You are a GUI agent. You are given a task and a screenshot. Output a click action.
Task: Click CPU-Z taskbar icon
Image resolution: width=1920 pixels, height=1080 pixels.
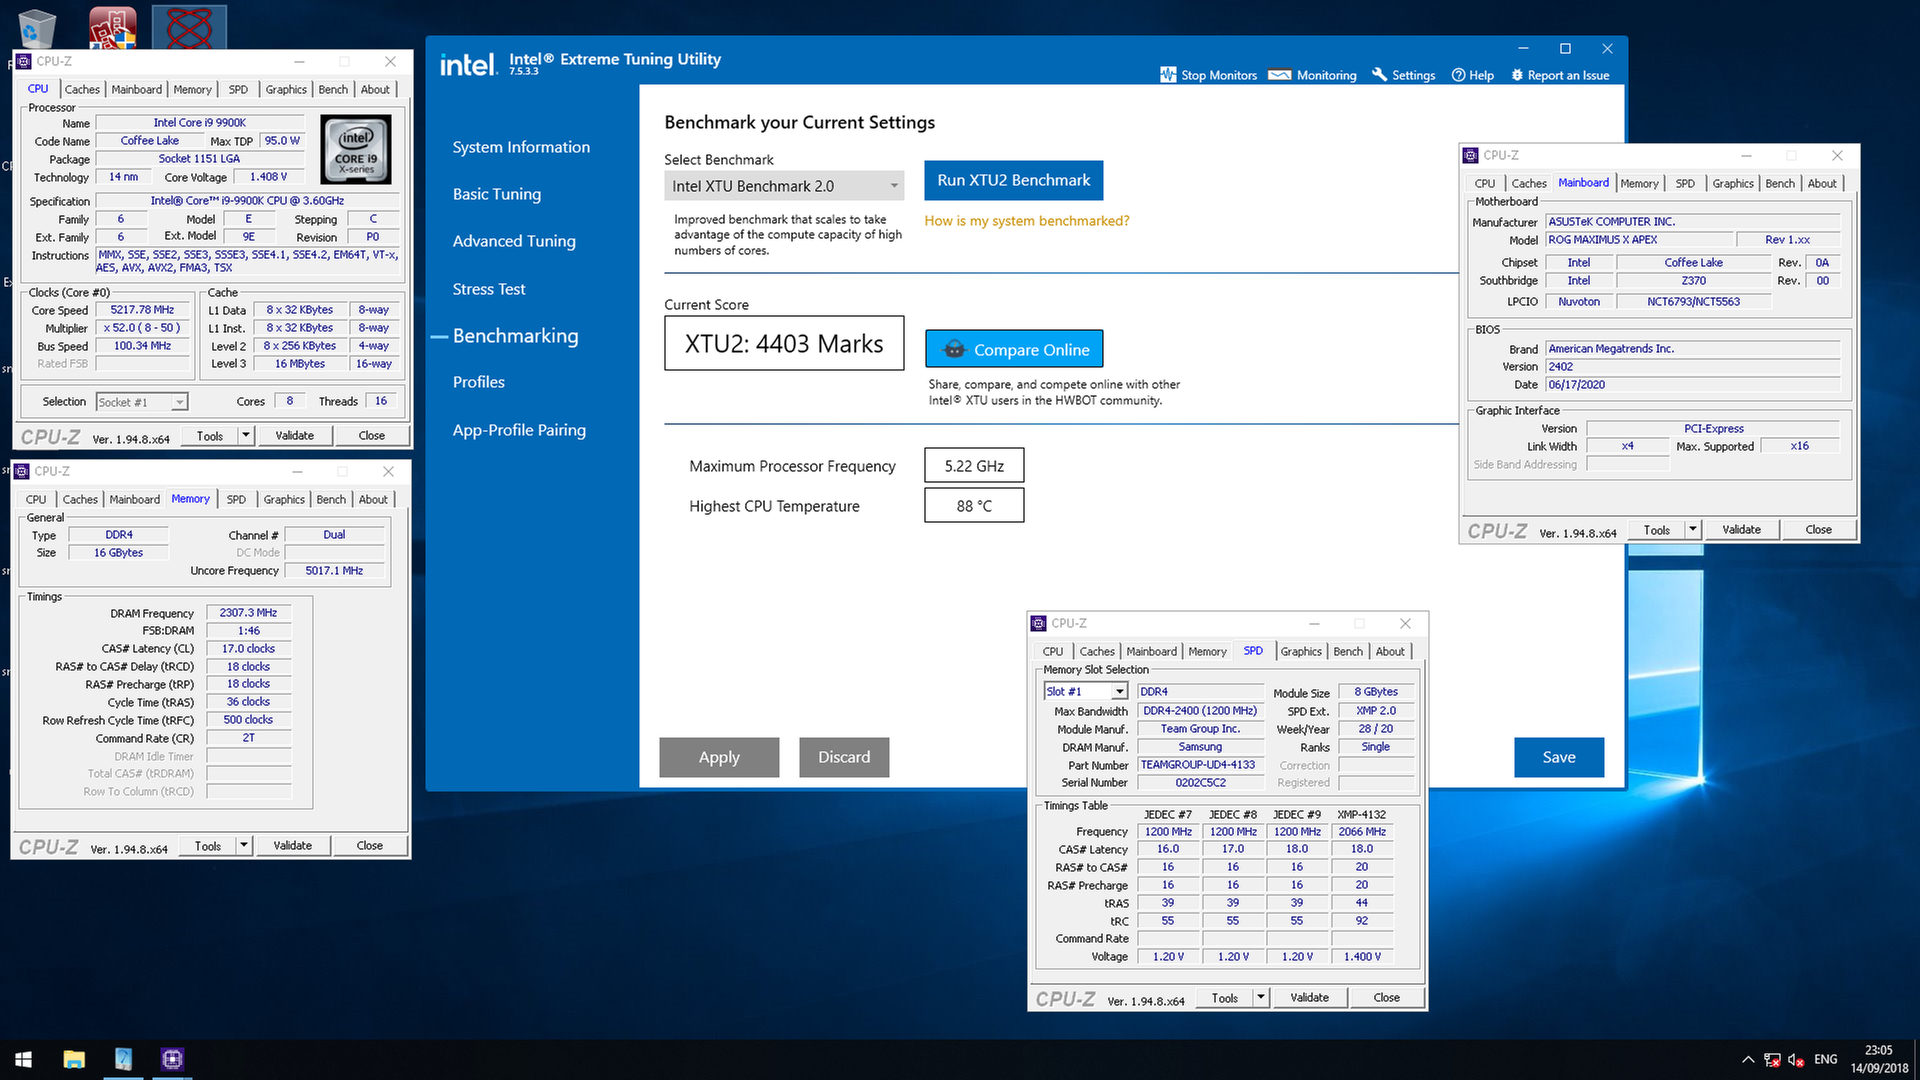(x=172, y=1059)
